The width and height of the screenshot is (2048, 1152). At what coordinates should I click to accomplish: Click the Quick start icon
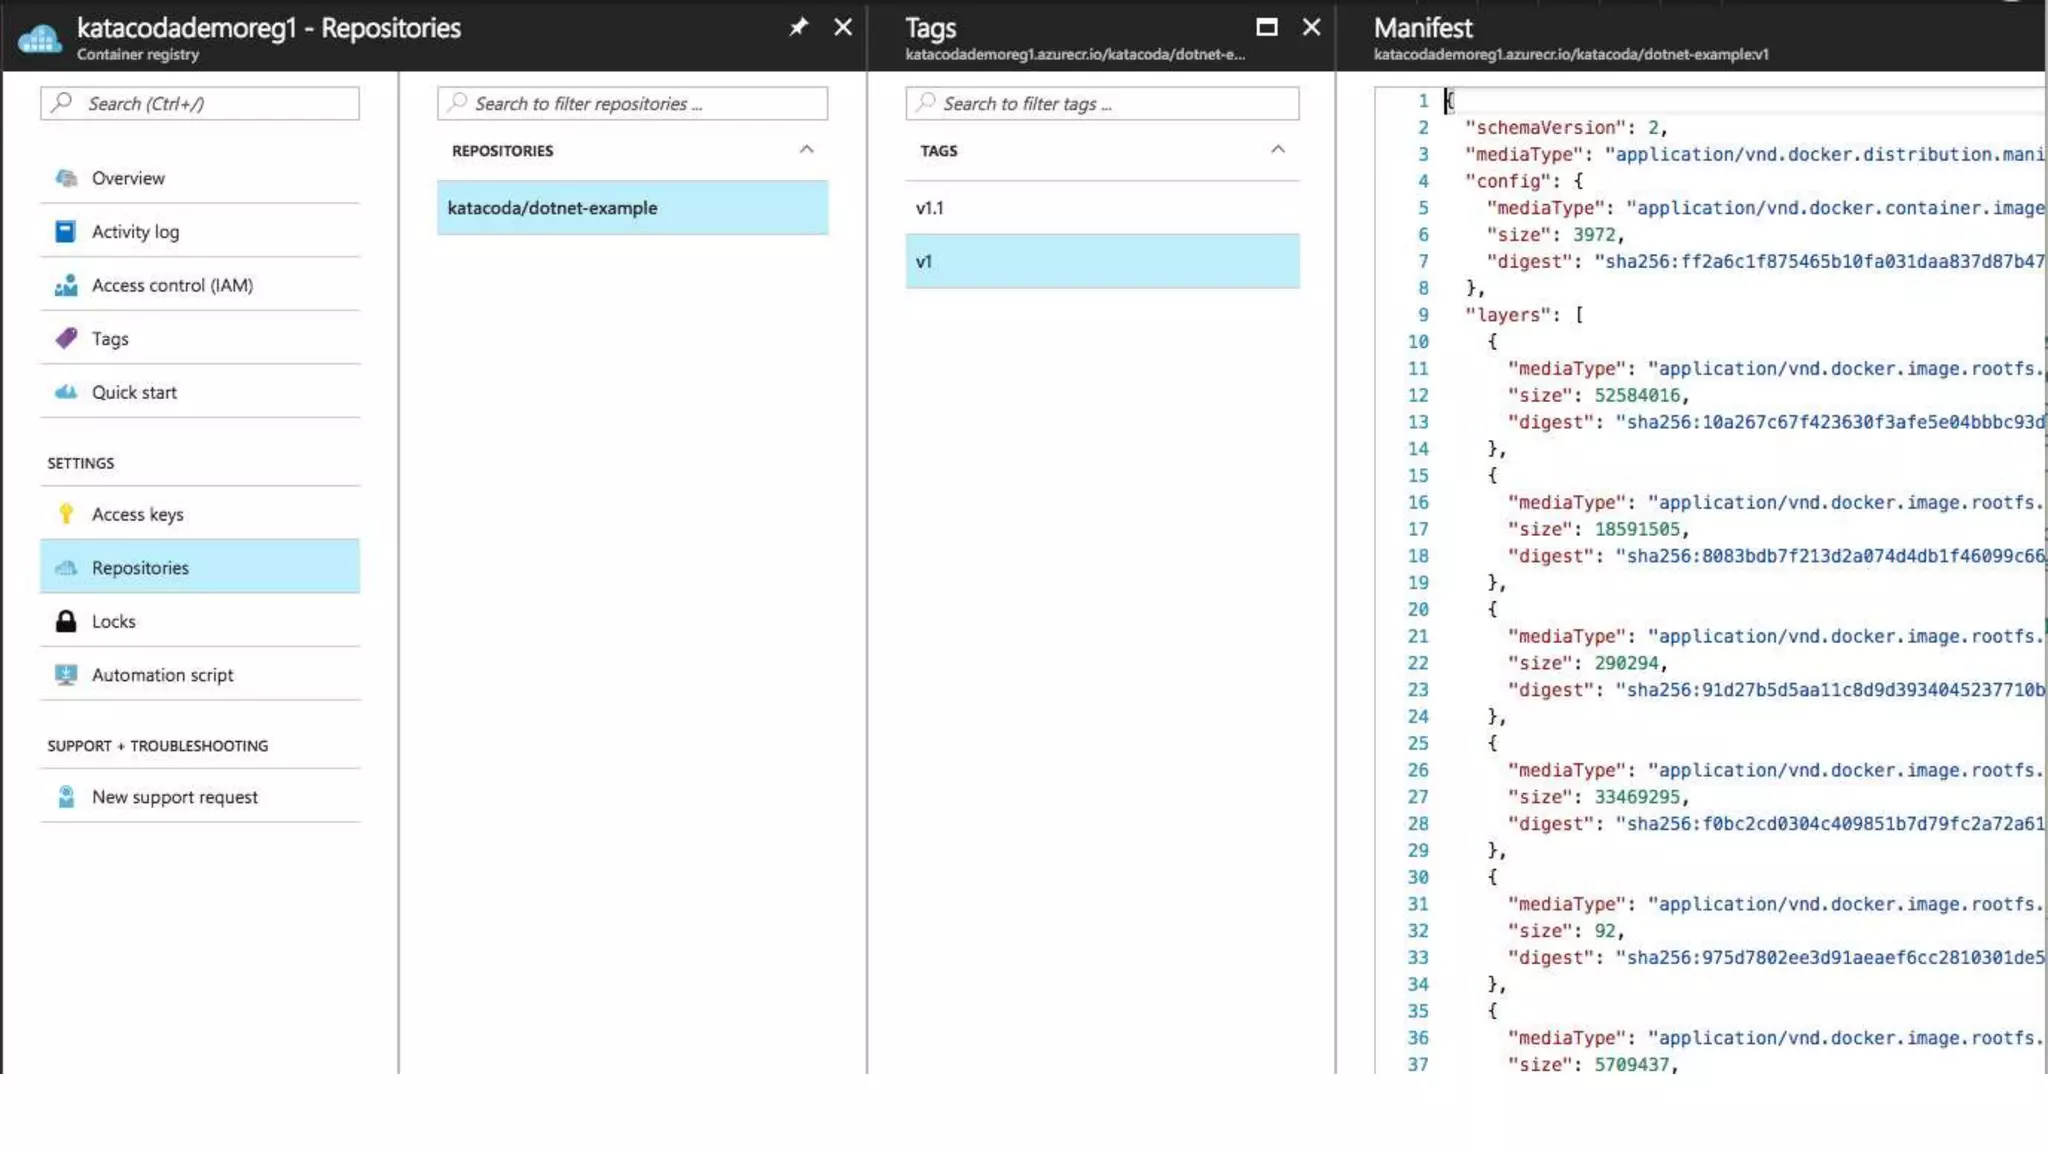(66, 392)
